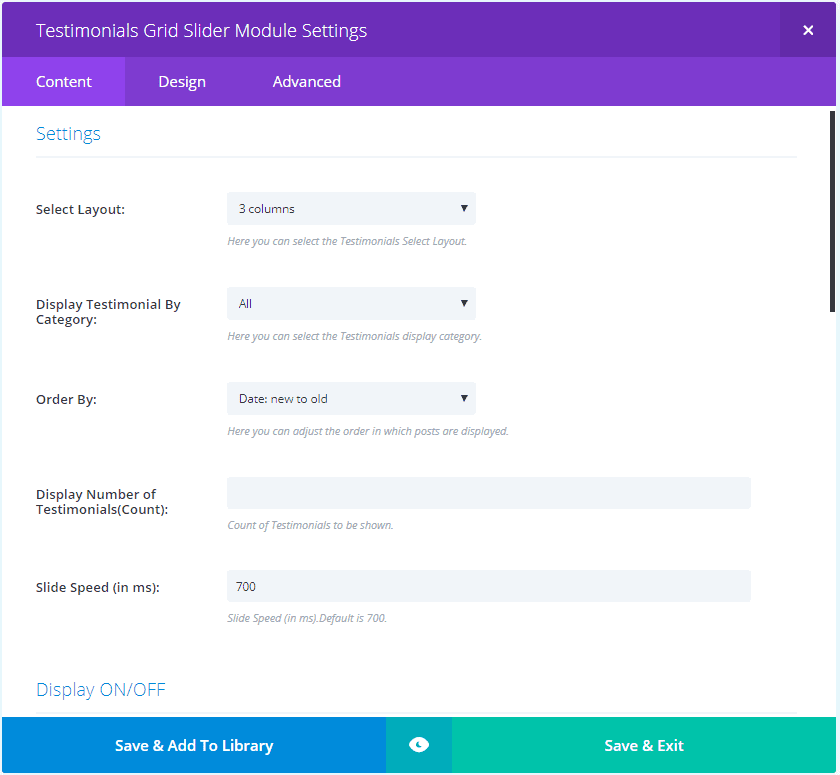The image size is (840, 775).
Task: Switch to the Content tab
Action: coord(64,82)
